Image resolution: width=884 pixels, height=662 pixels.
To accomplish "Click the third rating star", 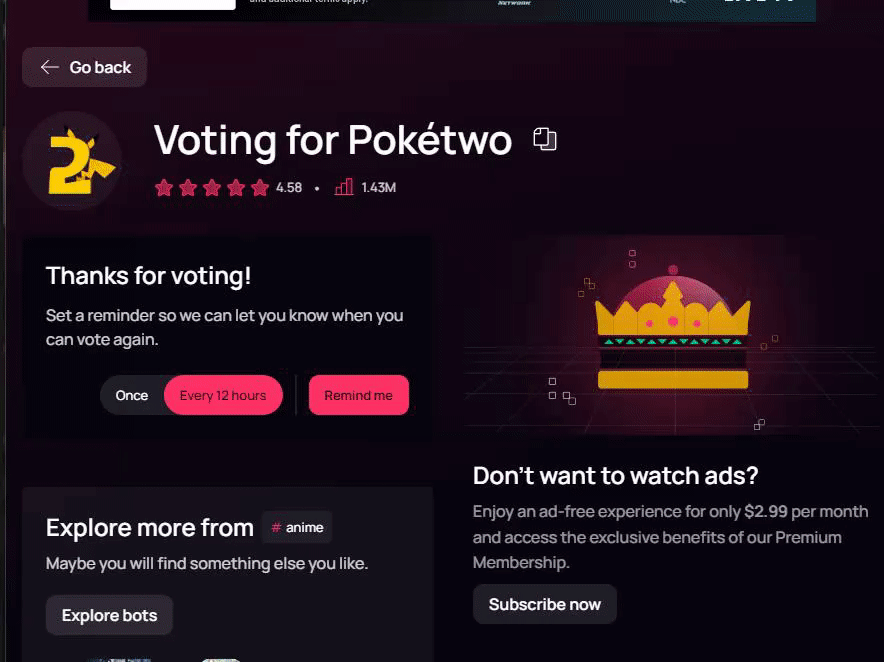I will (x=212, y=188).
